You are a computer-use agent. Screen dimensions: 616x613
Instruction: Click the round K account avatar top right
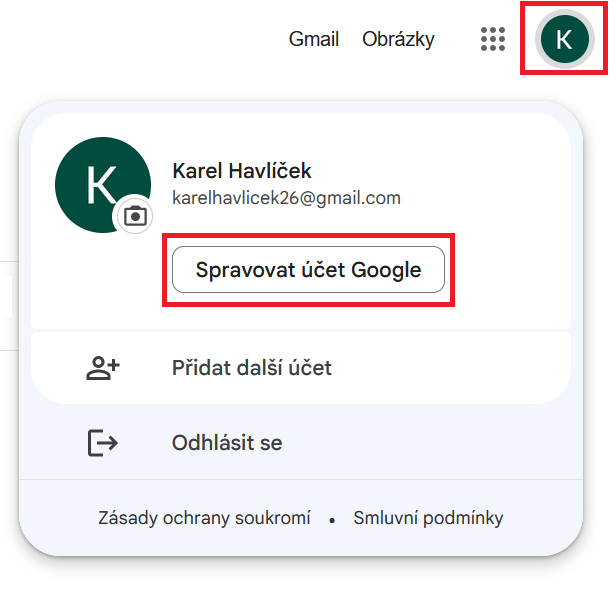pos(564,40)
